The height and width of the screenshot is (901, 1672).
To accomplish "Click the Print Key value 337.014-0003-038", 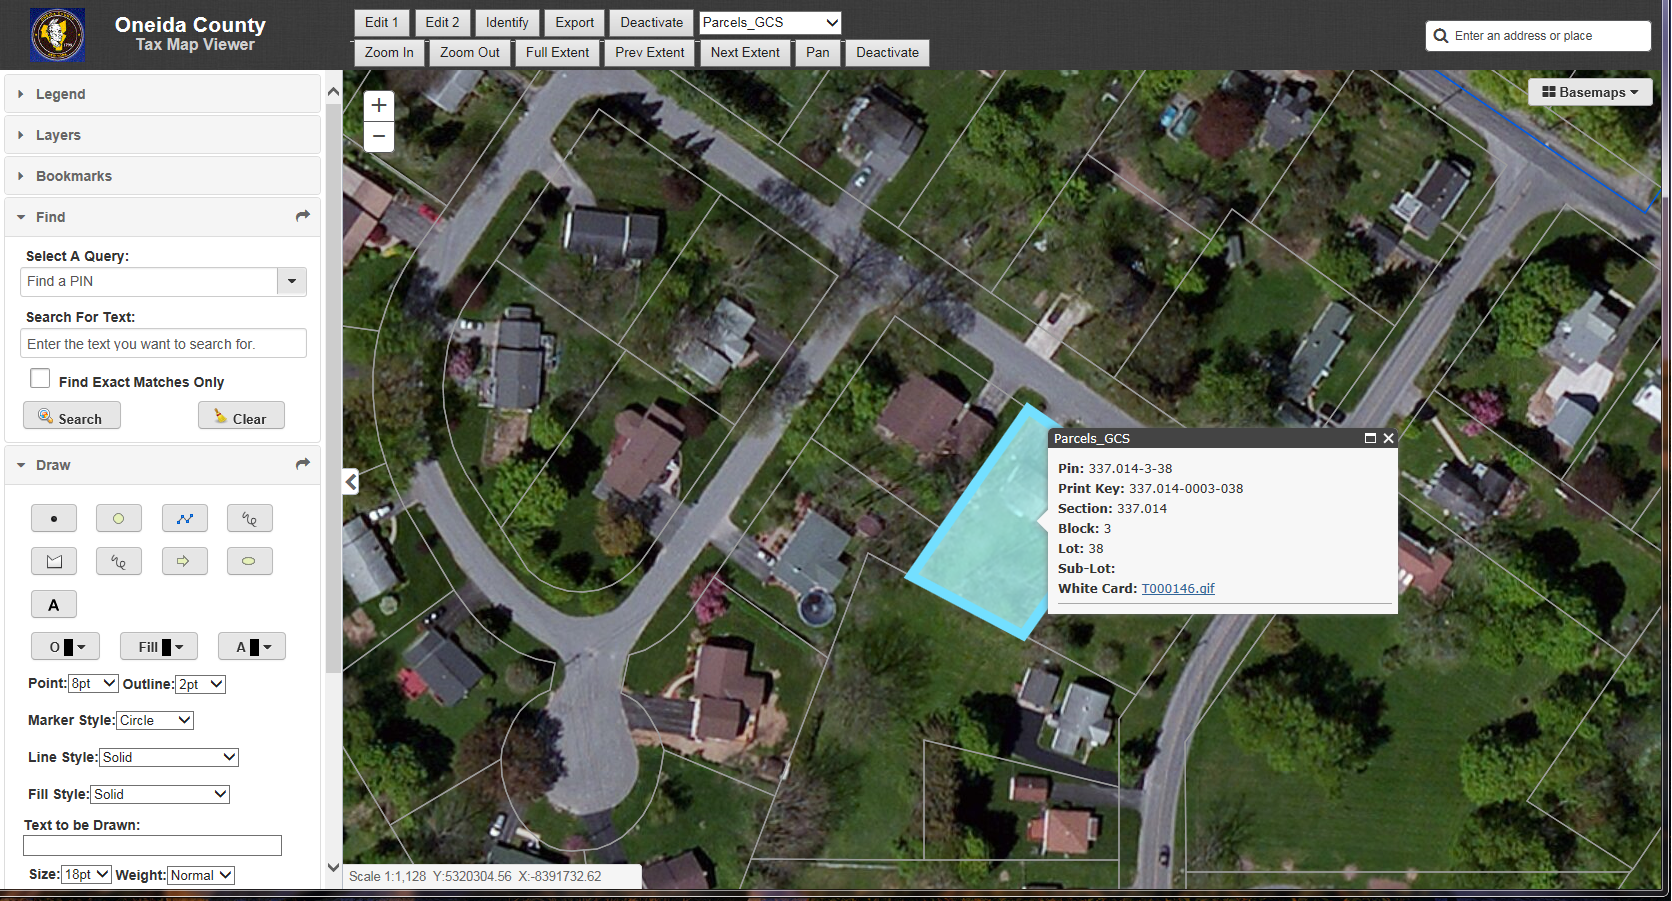I will point(1186,488).
